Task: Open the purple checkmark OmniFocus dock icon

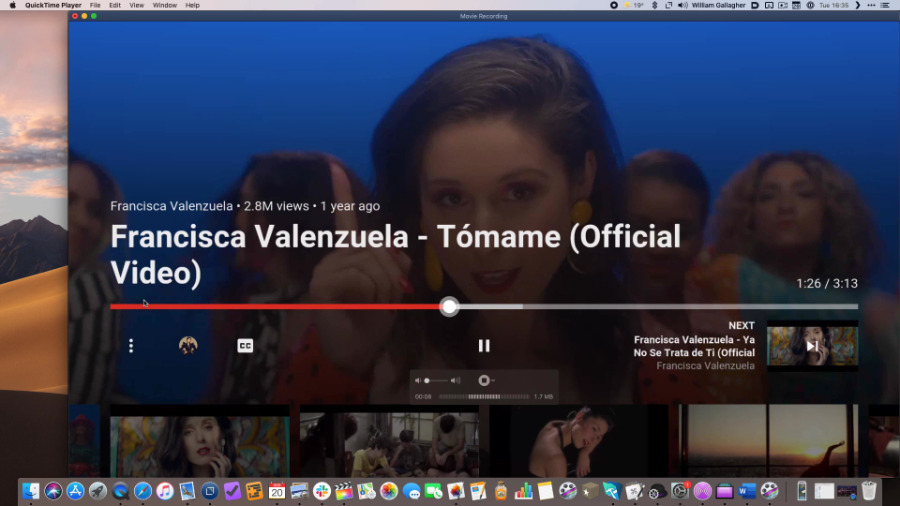Action: (x=232, y=491)
